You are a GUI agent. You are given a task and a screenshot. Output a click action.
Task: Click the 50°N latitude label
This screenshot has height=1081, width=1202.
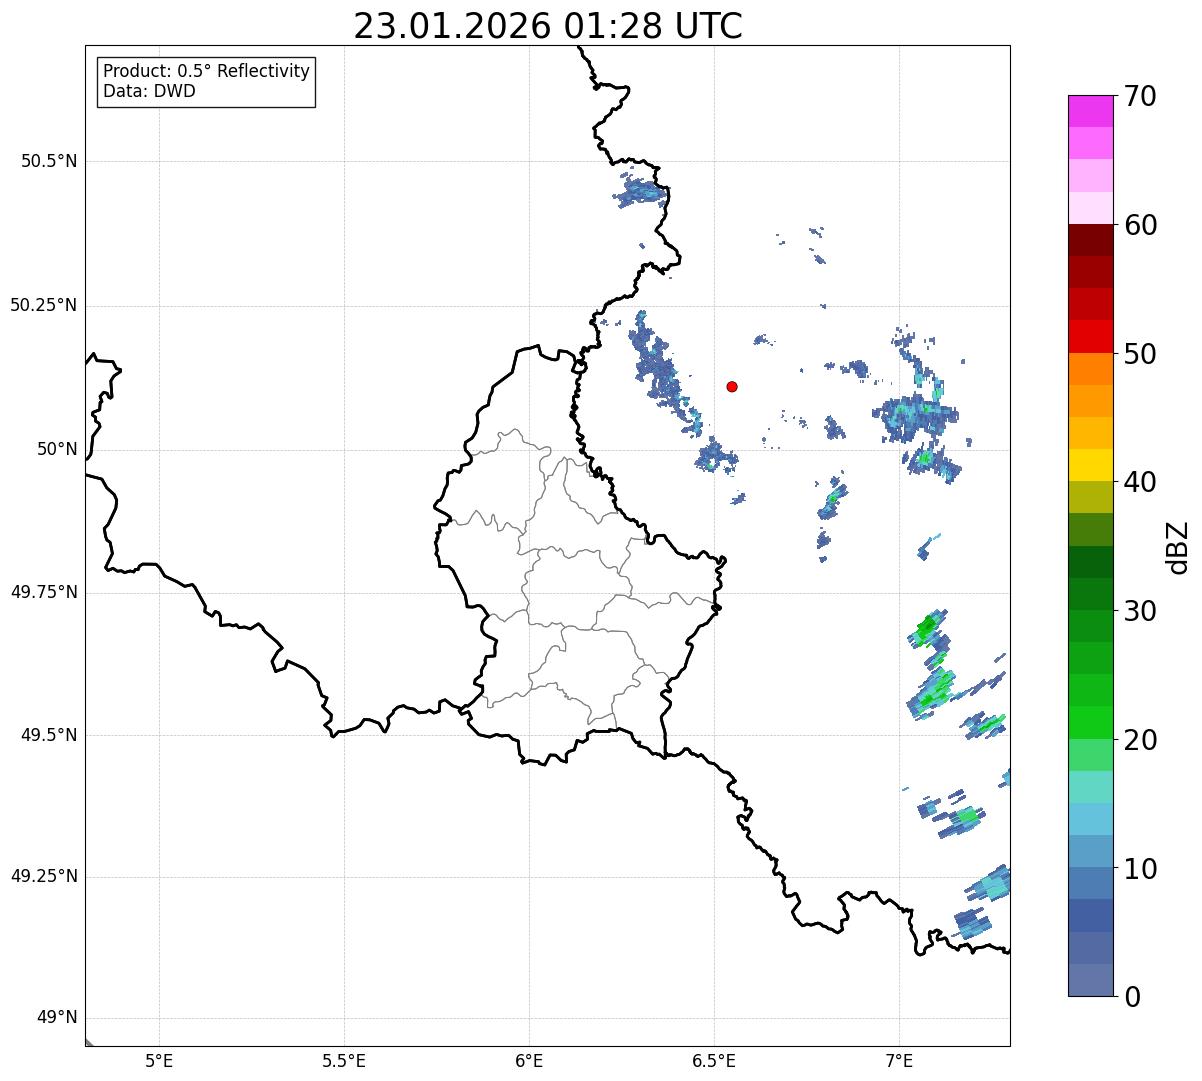[x=57, y=449]
